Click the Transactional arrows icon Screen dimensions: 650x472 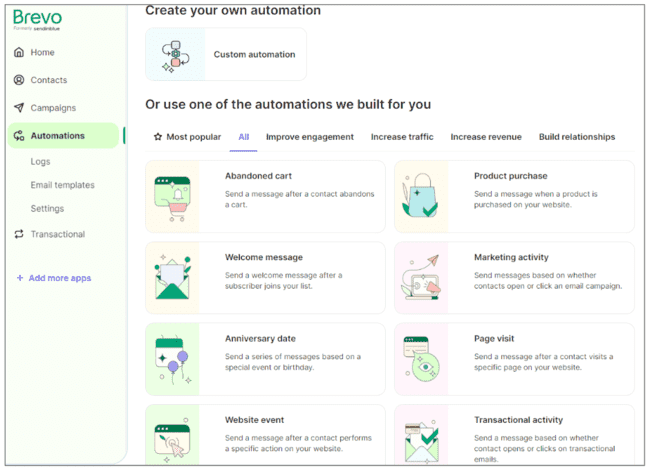click(x=18, y=234)
